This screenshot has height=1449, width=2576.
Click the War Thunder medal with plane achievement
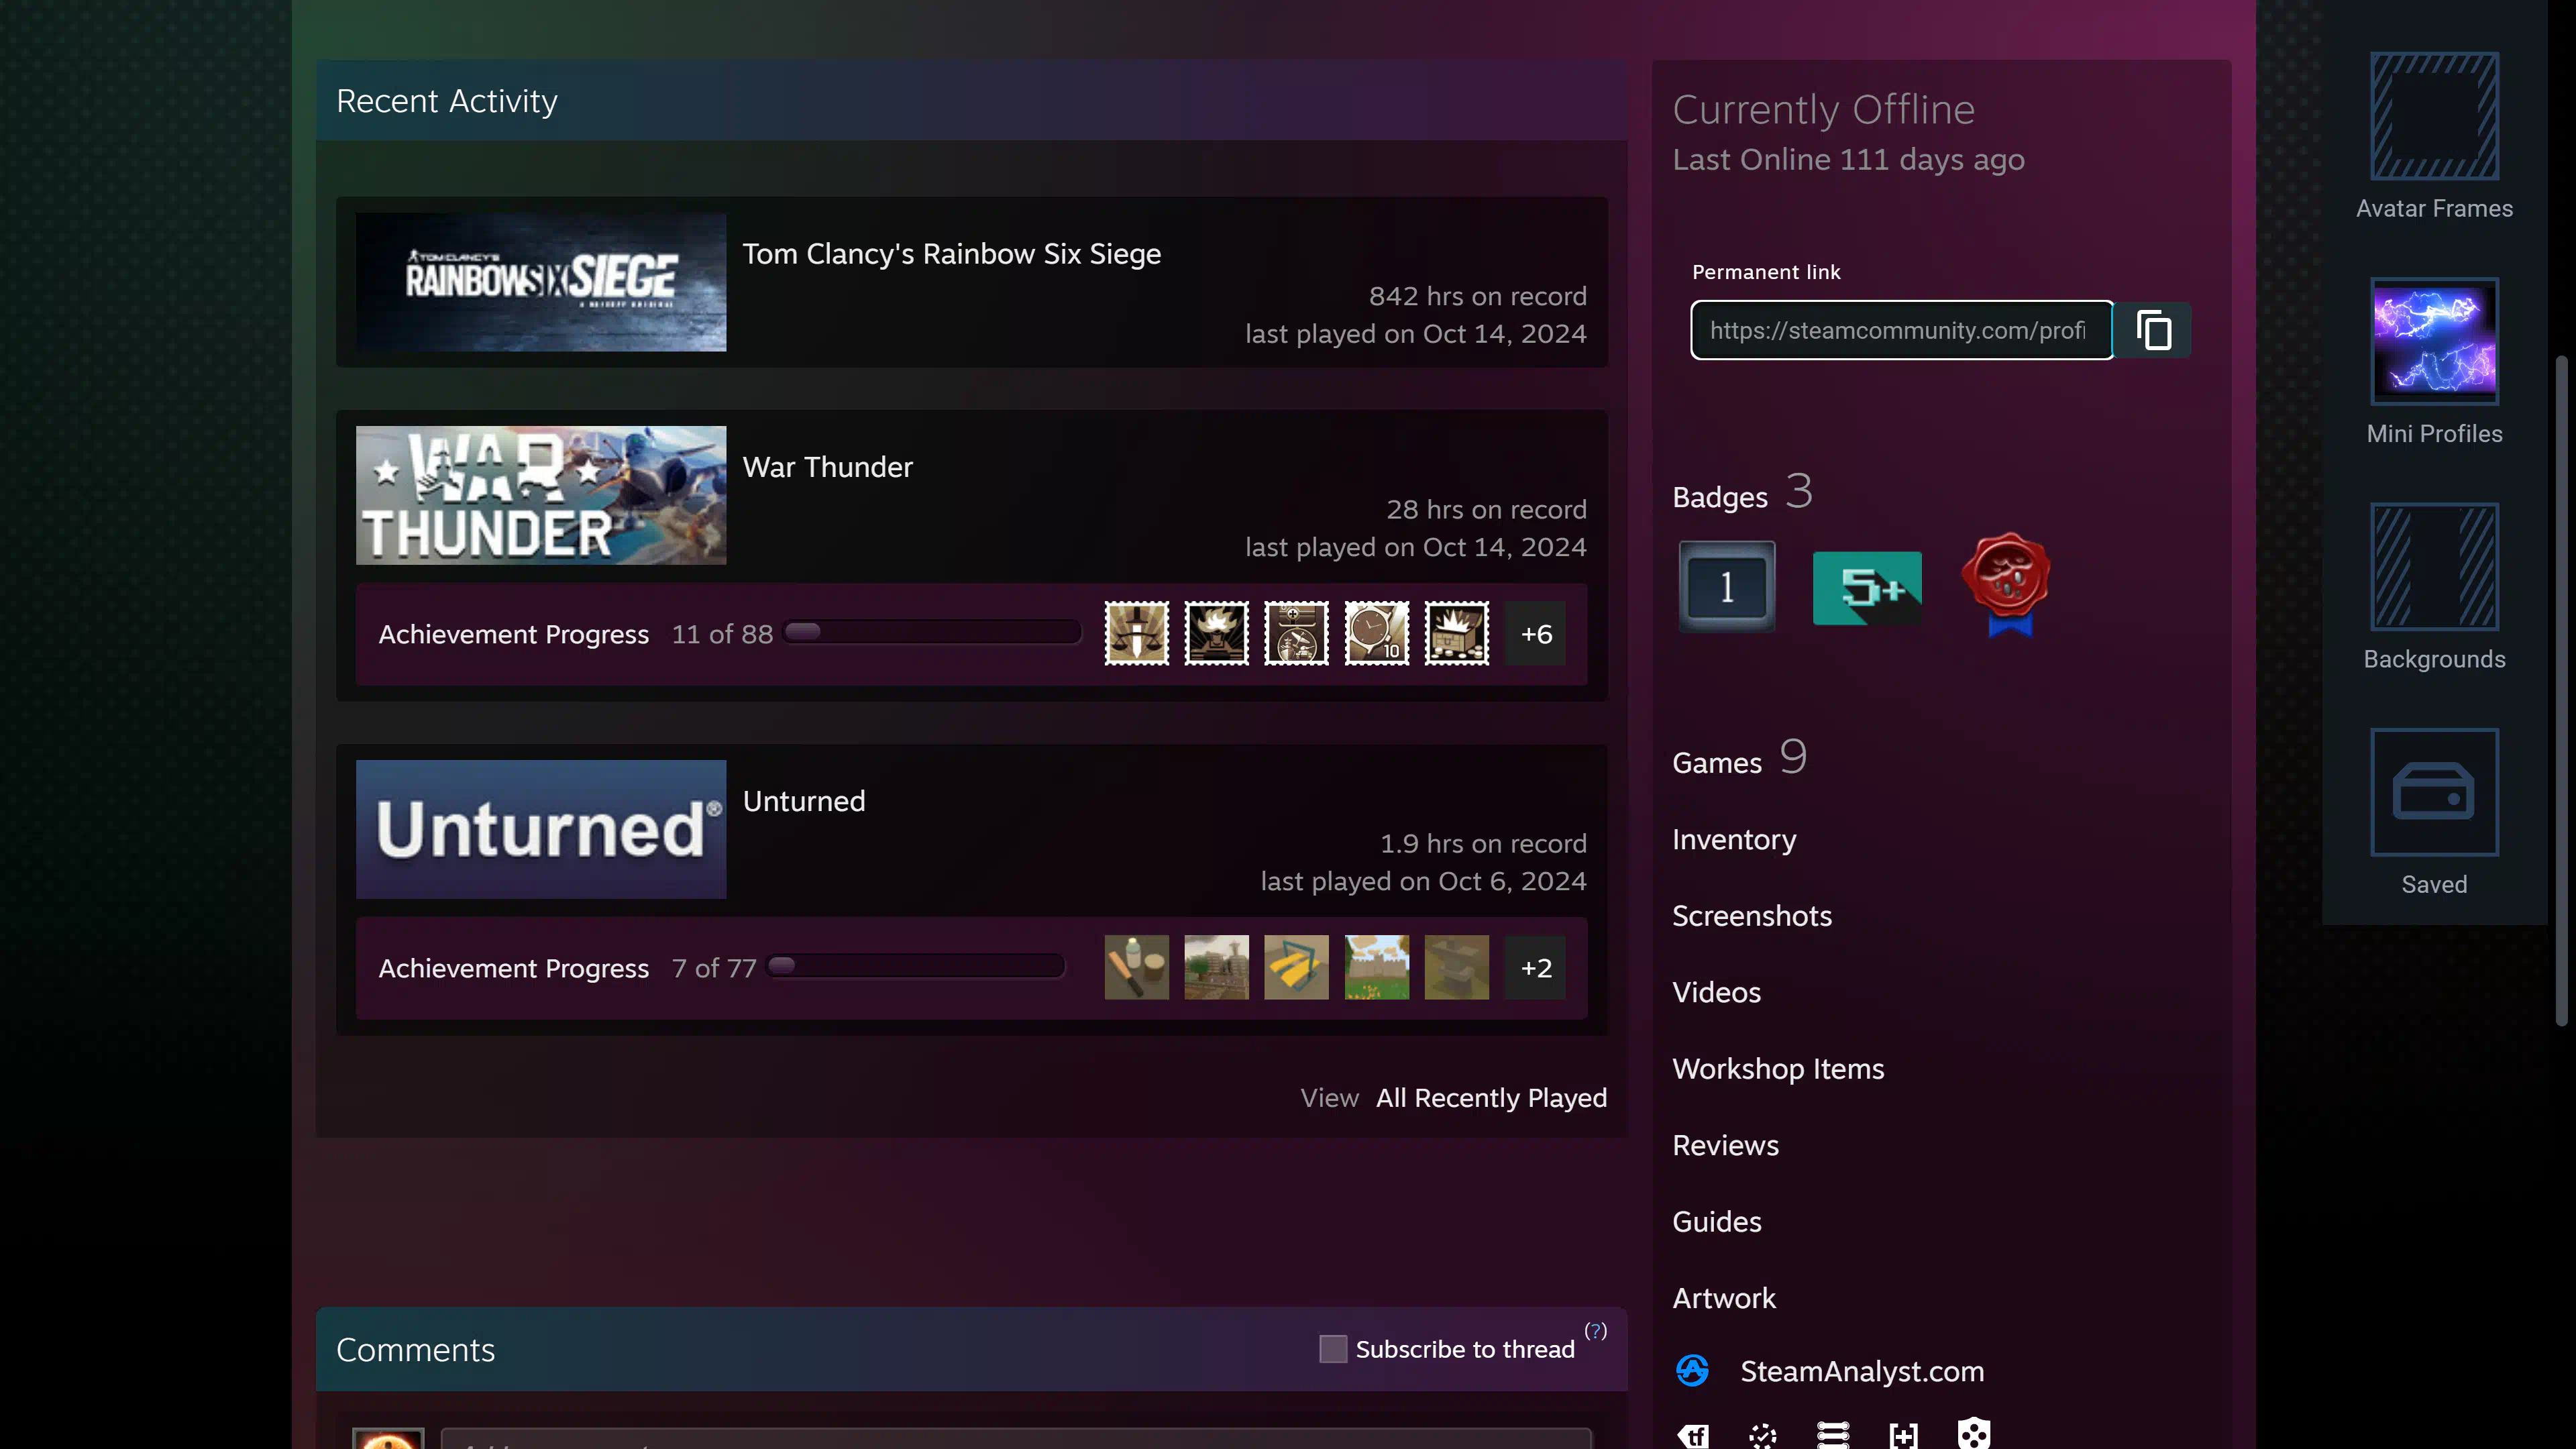pyautogui.click(x=1296, y=633)
